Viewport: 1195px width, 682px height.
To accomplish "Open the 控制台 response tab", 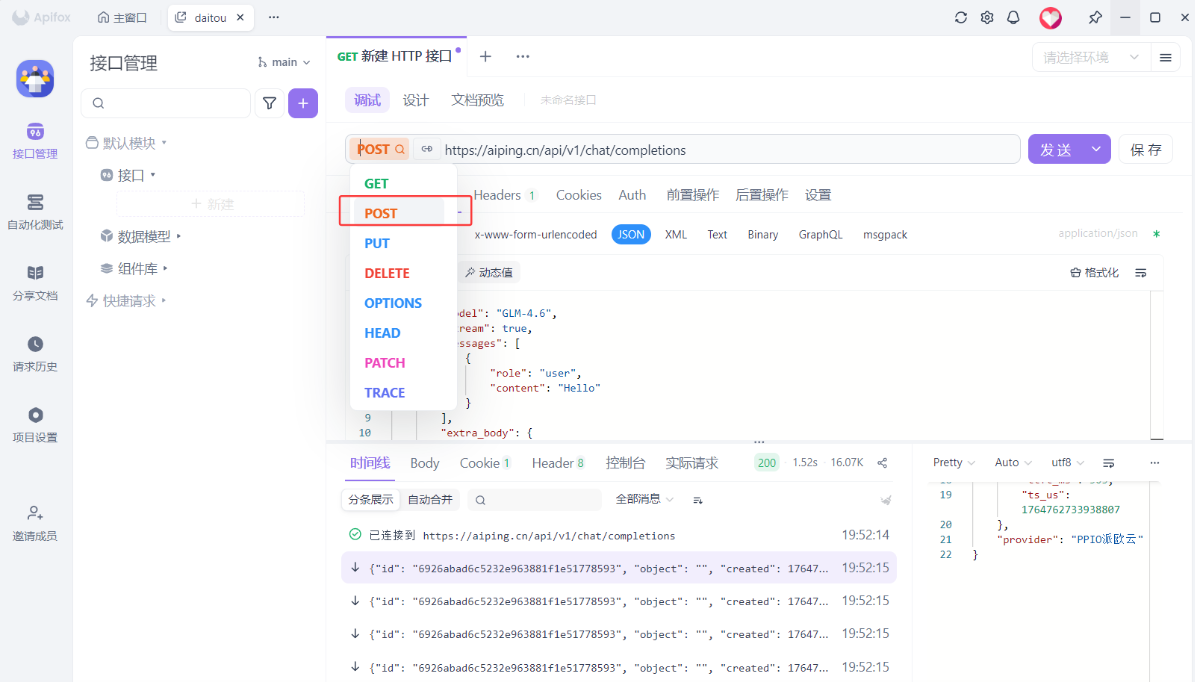I will [625, 463].
